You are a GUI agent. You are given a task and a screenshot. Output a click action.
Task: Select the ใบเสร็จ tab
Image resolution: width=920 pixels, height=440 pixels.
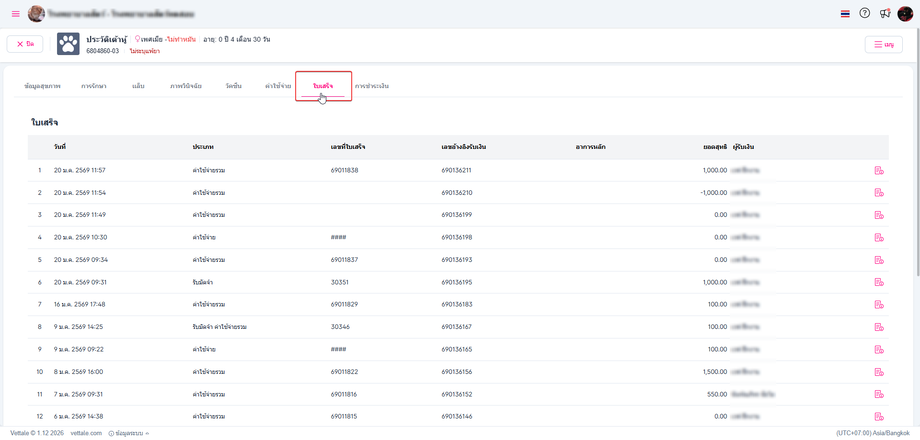[x=323, y=86]
